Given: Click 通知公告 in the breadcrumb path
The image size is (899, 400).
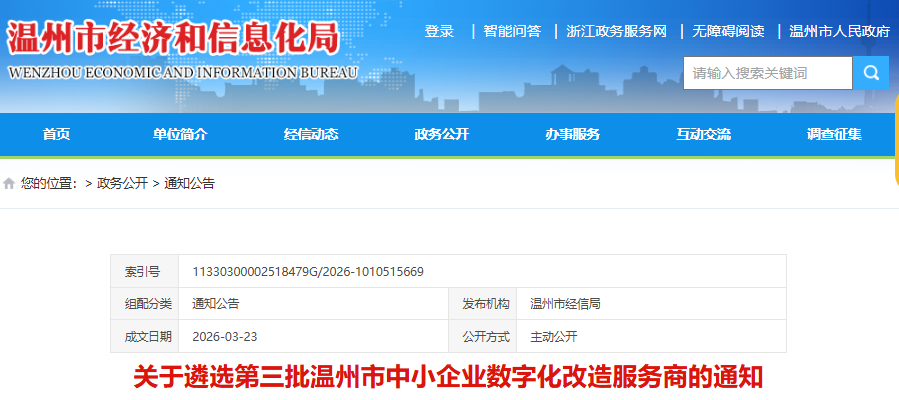Looking at the screenshot, I should point(189,184).
